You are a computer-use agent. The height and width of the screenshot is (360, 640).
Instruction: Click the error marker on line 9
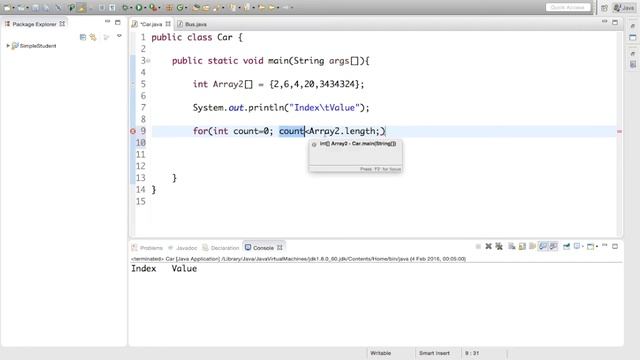coord(133,131)
